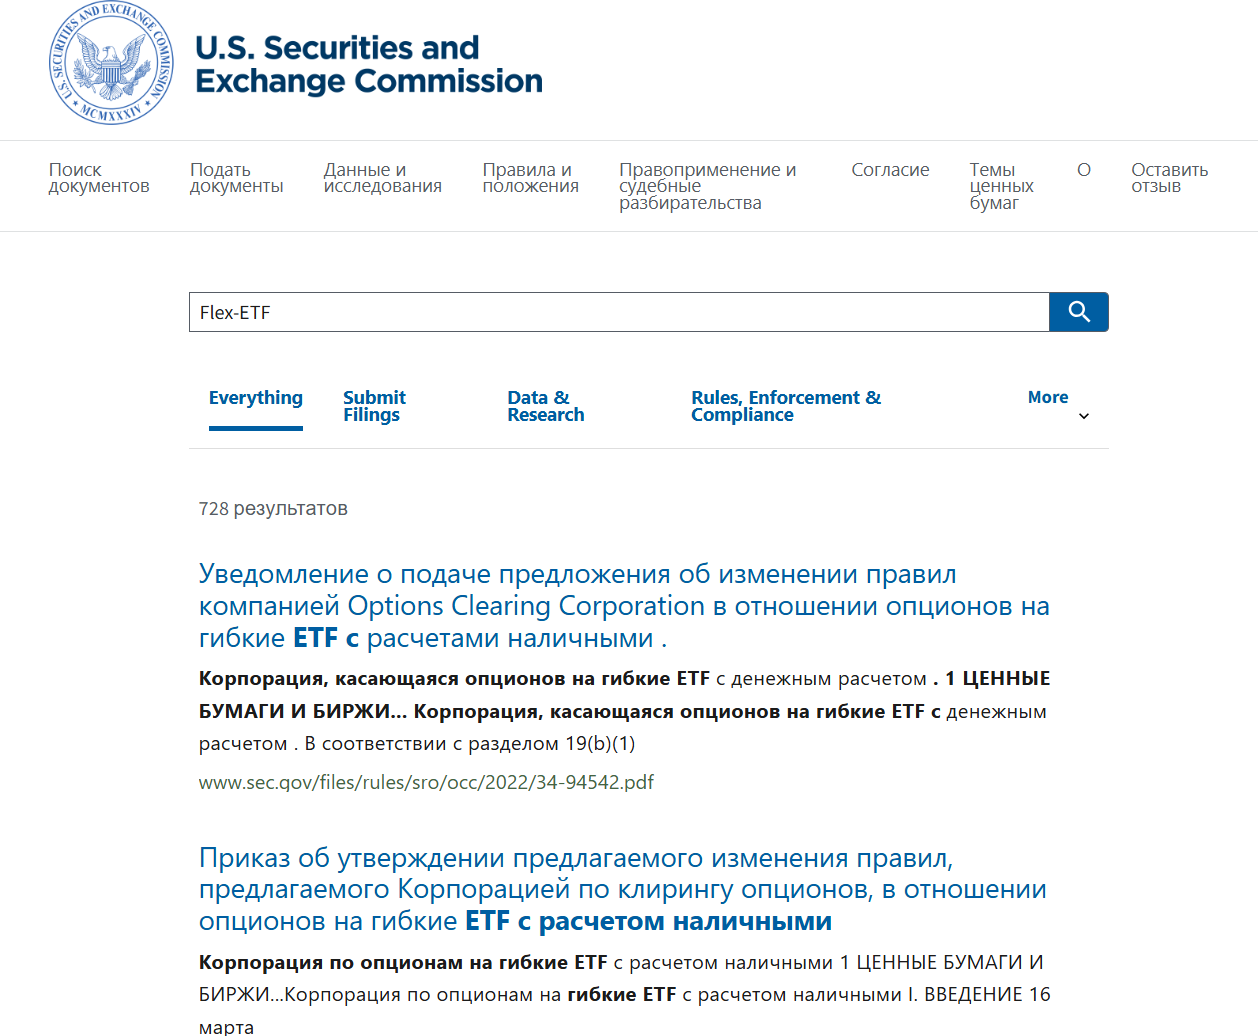This screenshot has width=1258, height=1036.
Task: Open the Правоприменение и судебные разбирательства menu
Action: coord(708,186)
